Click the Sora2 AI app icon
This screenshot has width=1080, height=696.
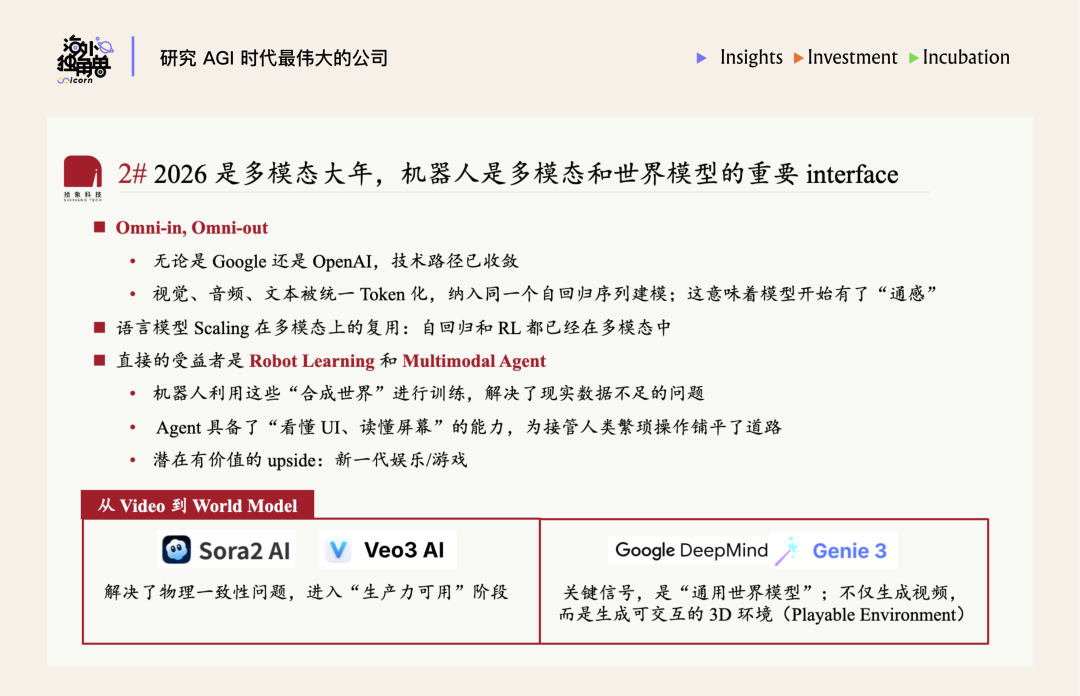tap(177, 550)
